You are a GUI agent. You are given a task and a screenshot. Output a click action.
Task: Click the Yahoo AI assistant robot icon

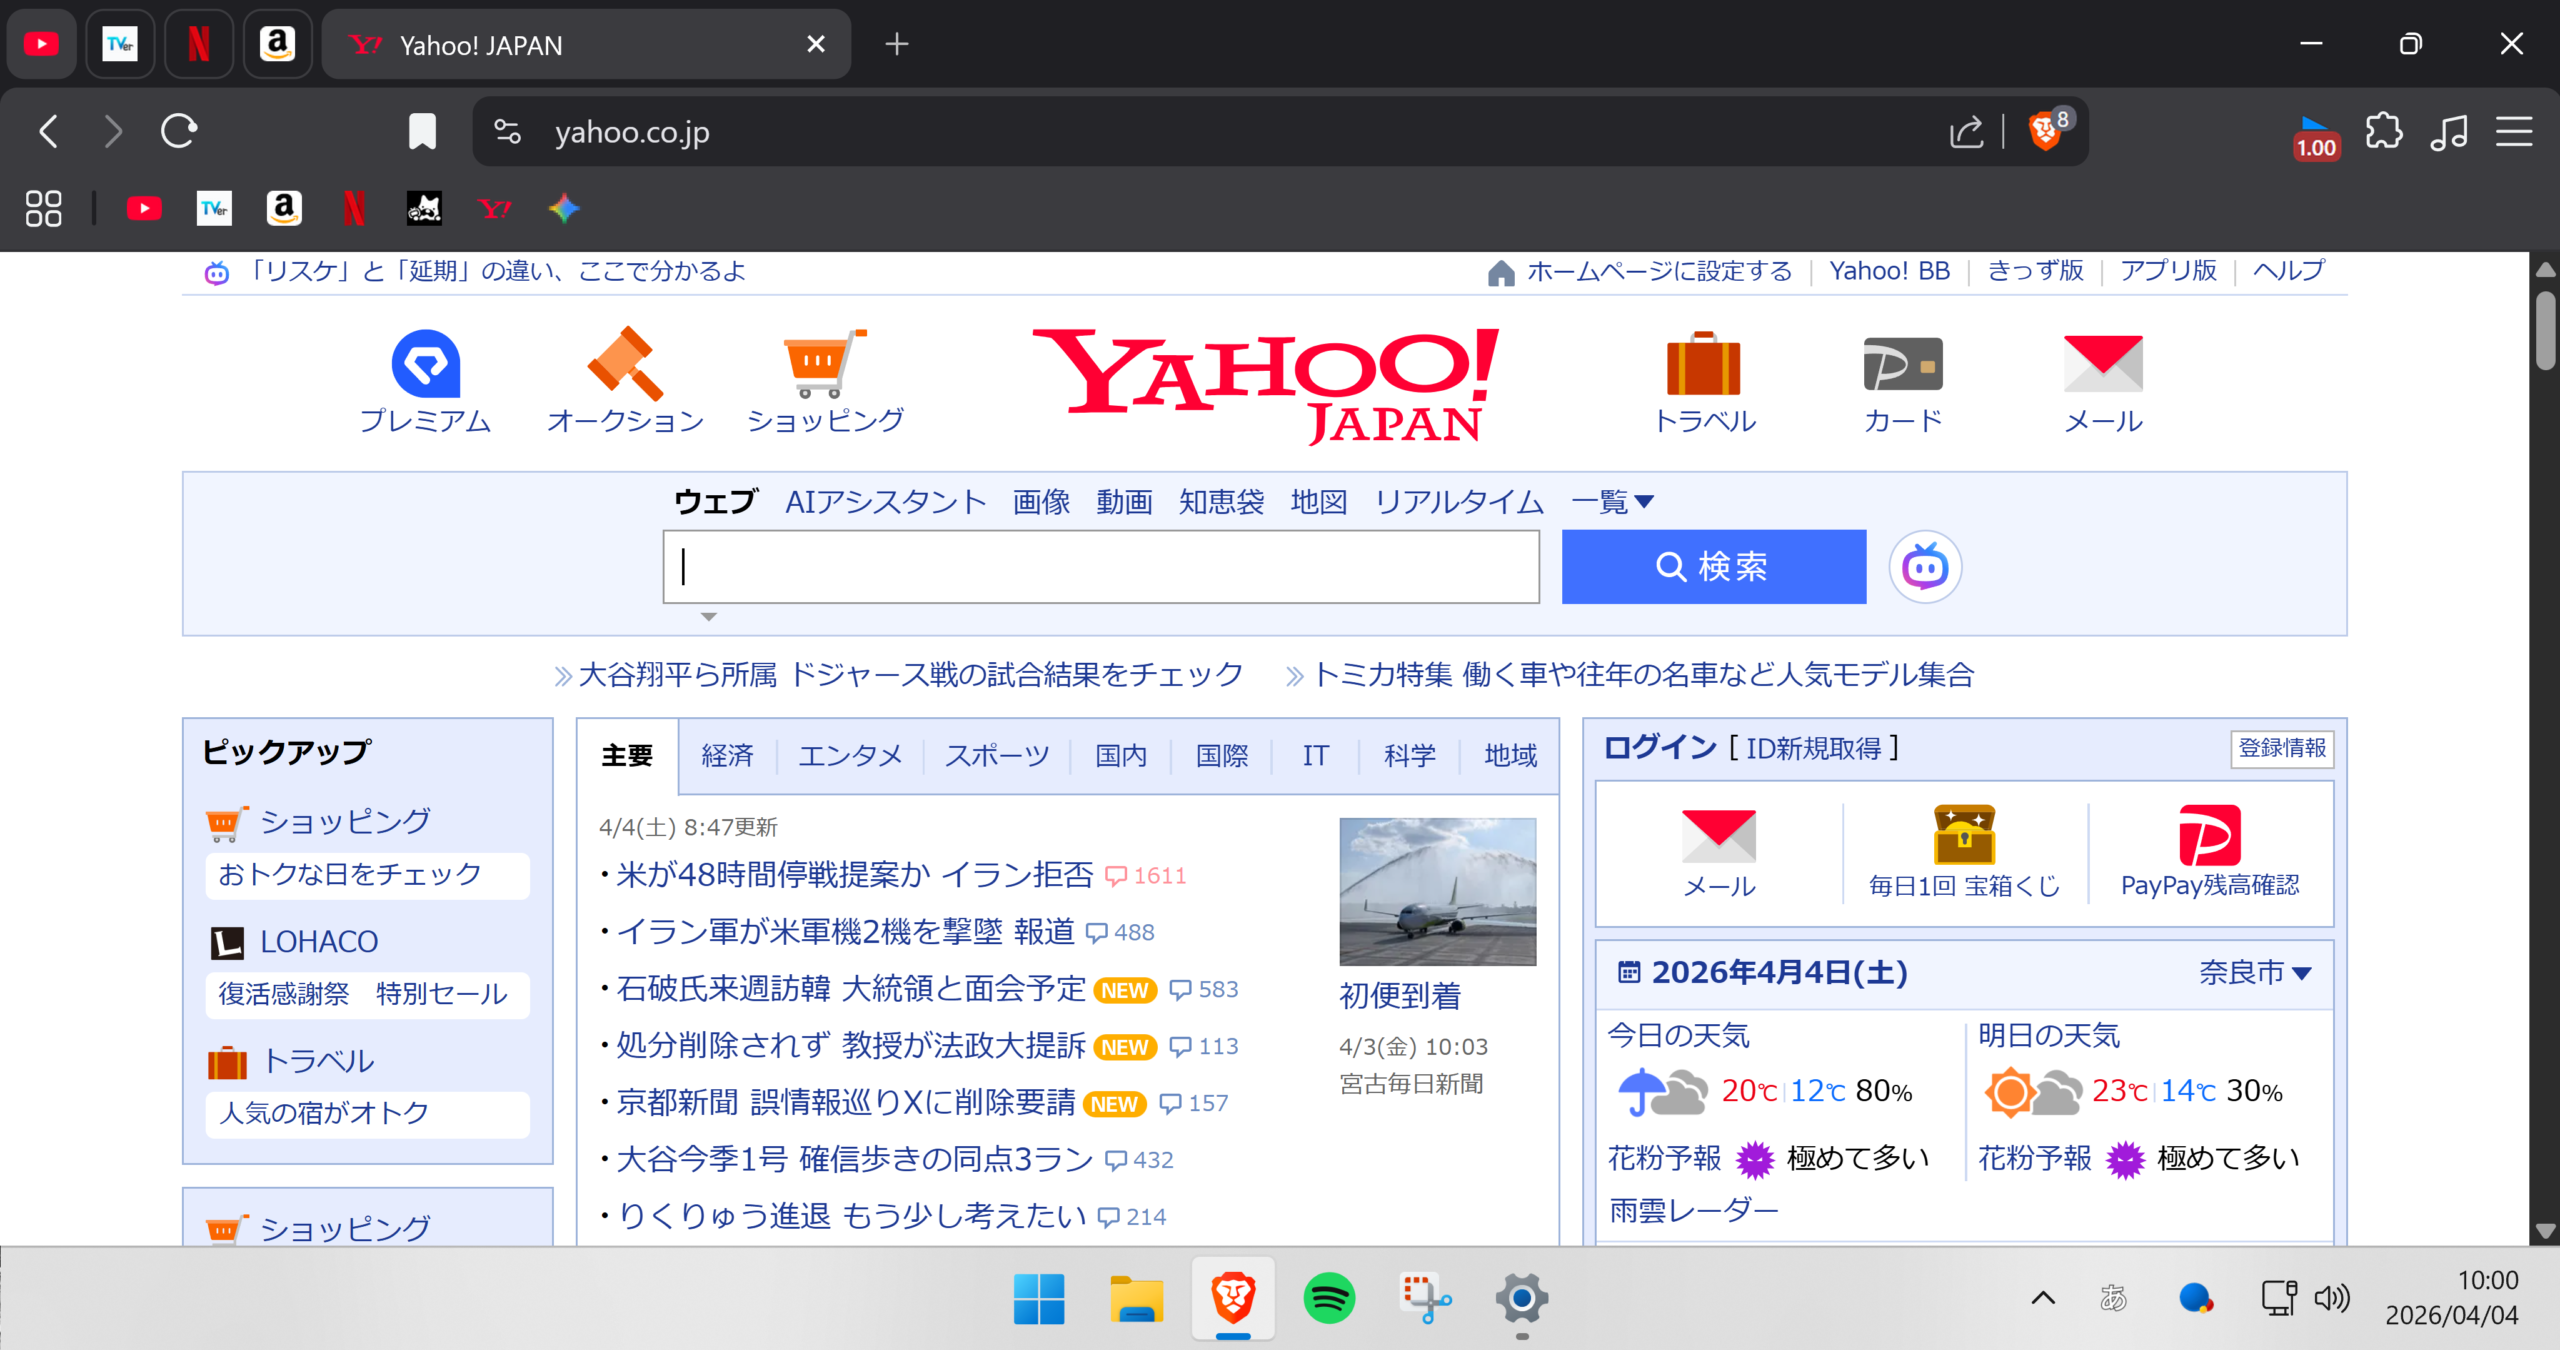coord(1924,567)
